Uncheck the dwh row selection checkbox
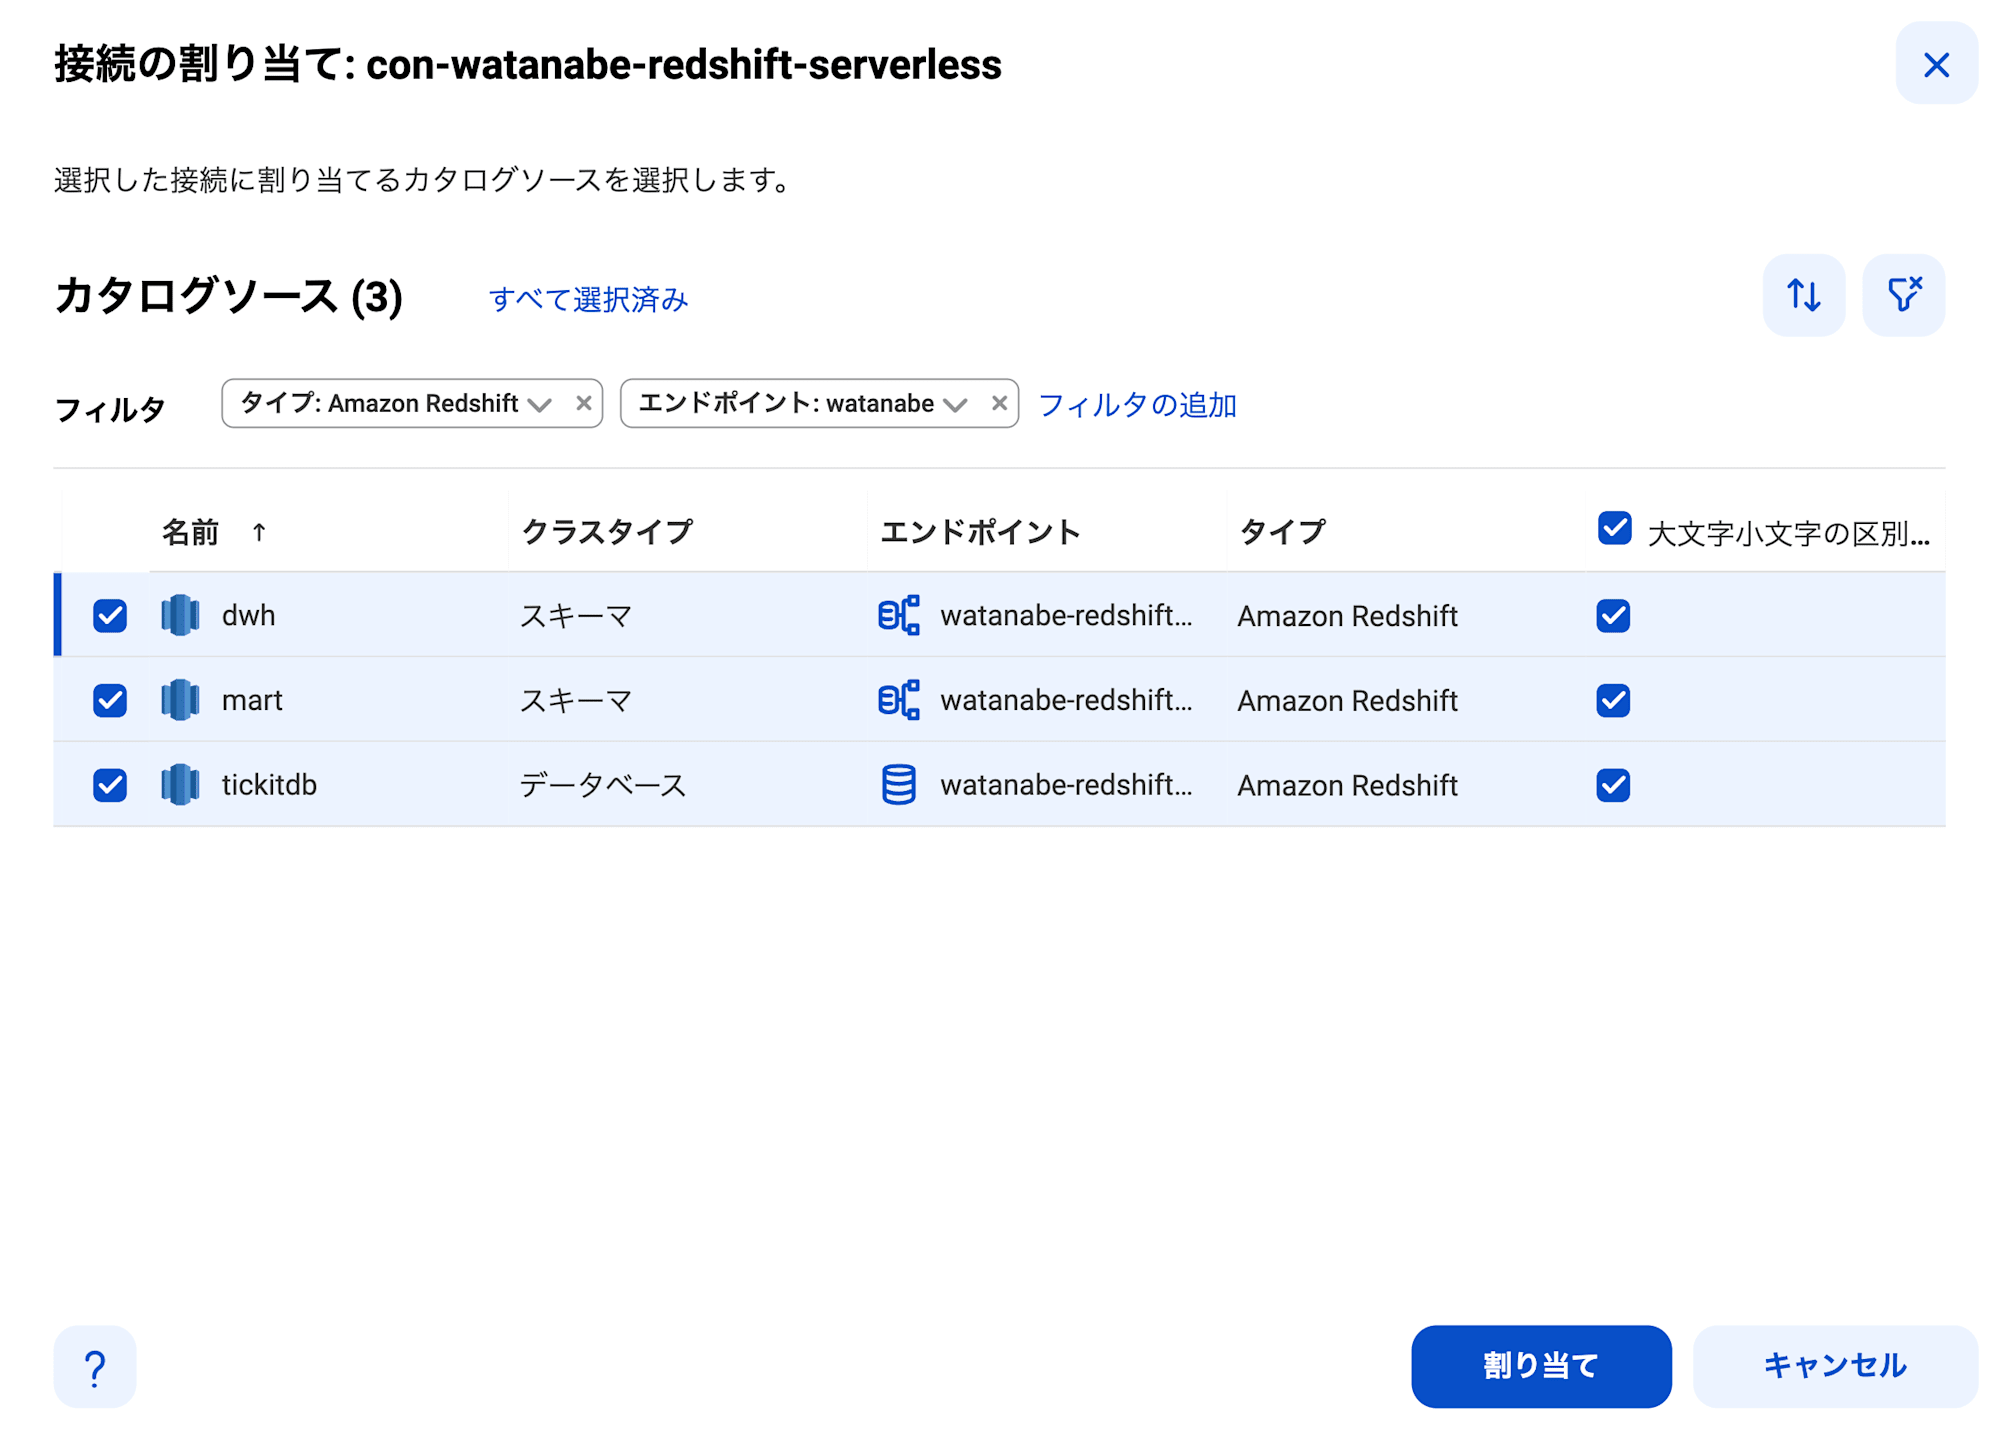2000x1432 pixels. [x=110, y=615]
